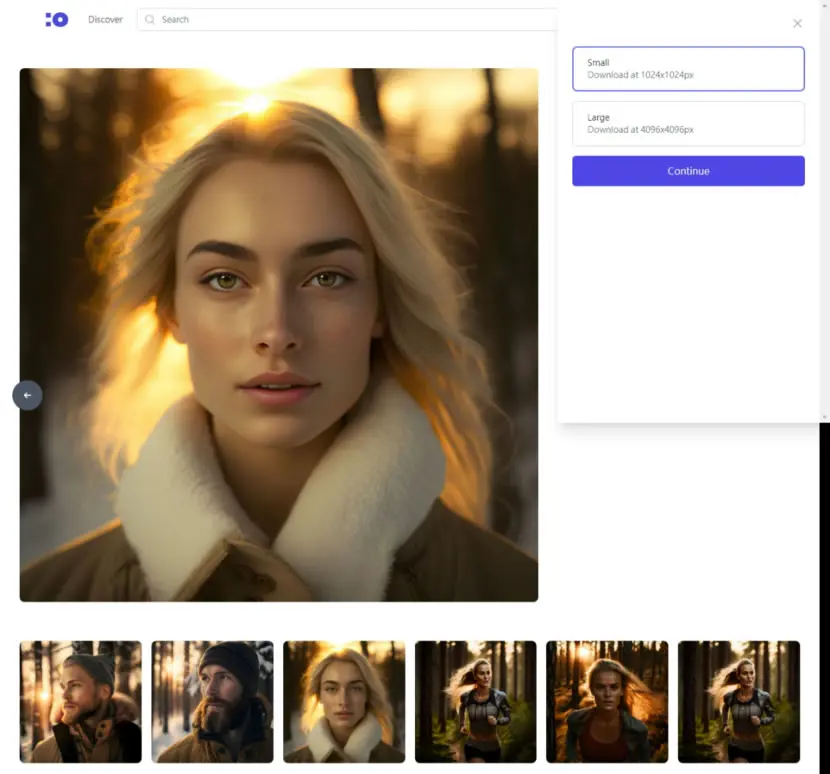Open fourth thumbnail of woman running in forest
The image size is (830, 774).
click(x=475, y=701)
